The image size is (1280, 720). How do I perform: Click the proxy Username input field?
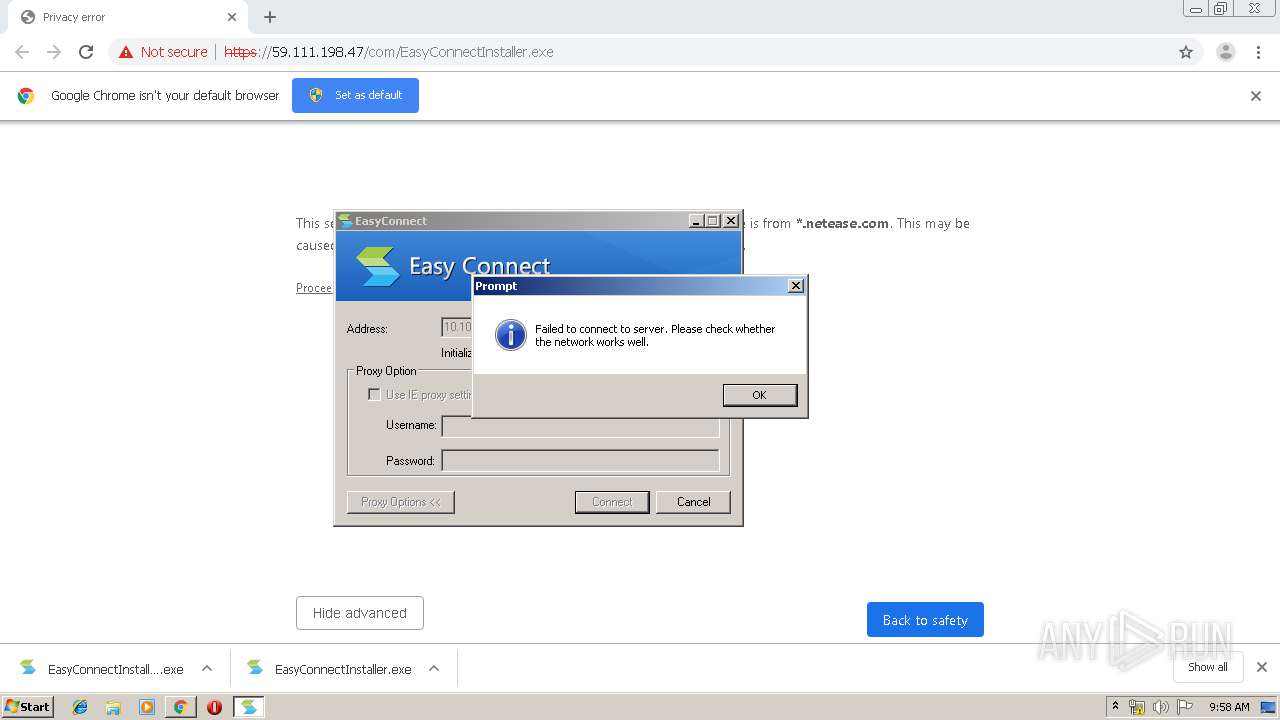coord(580,426)
